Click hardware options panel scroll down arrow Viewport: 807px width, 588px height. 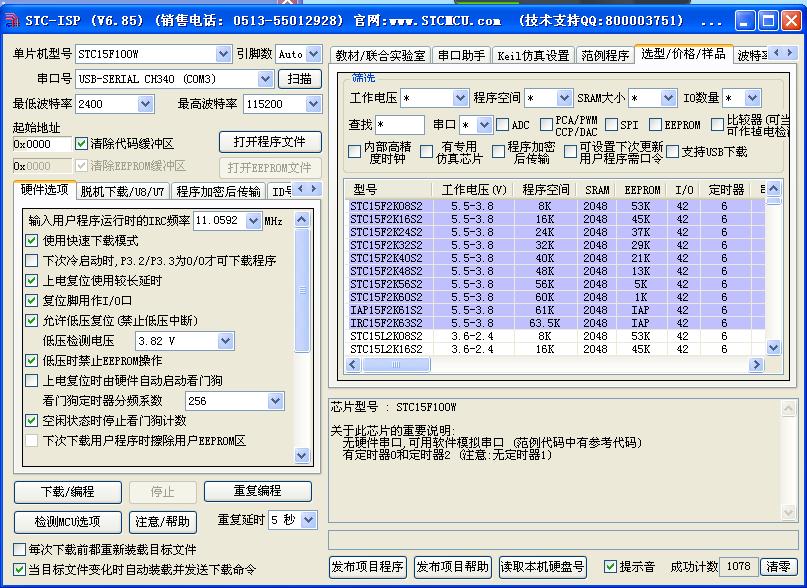pyautogui.click(x=302, y=455)
